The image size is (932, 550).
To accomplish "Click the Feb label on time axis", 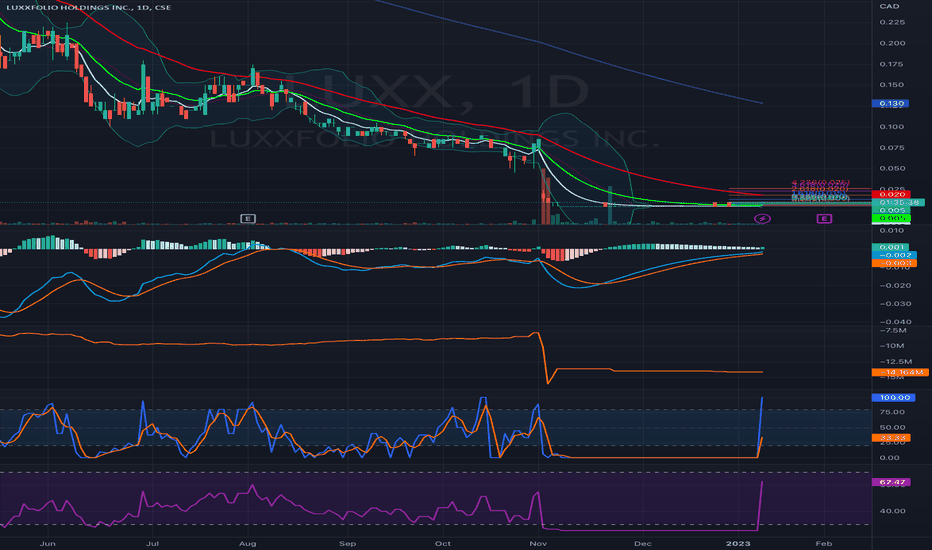I will pos(823,543).
